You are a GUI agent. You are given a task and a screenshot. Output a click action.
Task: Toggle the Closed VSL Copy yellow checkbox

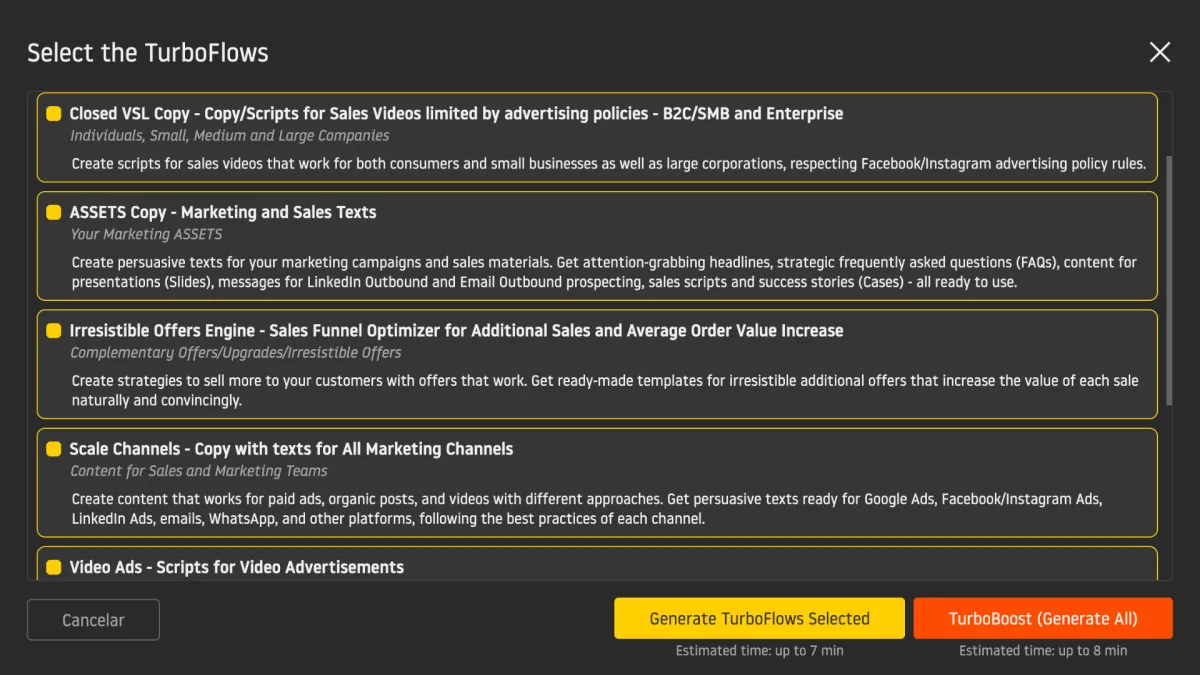(54, 114)
